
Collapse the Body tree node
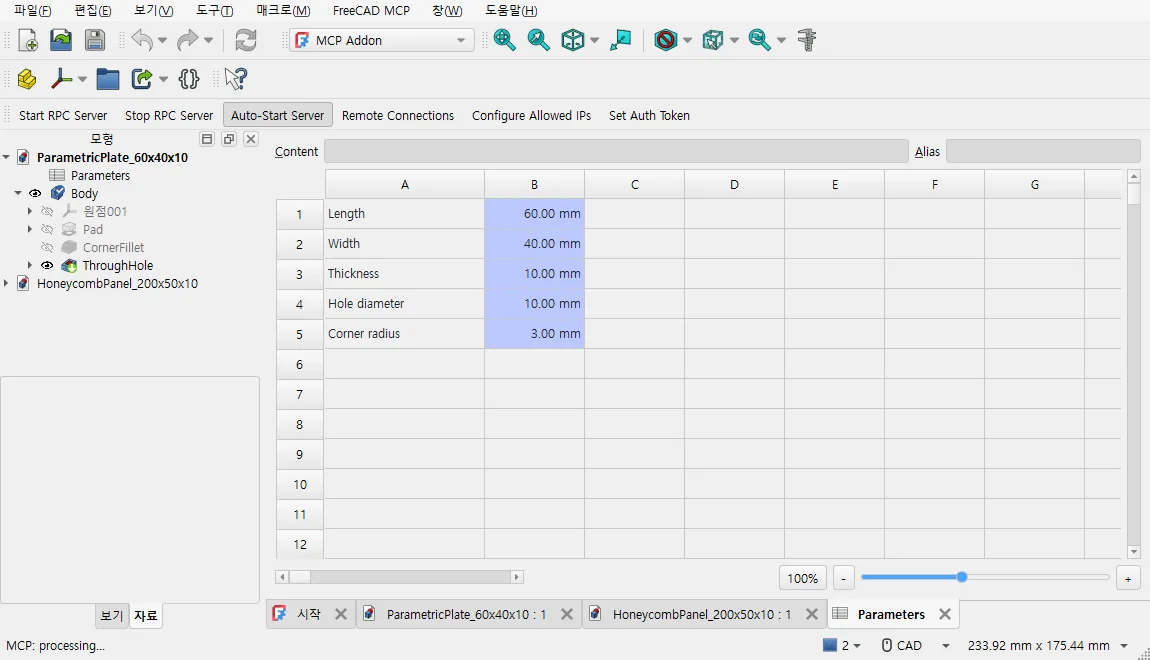click(18, 194)
